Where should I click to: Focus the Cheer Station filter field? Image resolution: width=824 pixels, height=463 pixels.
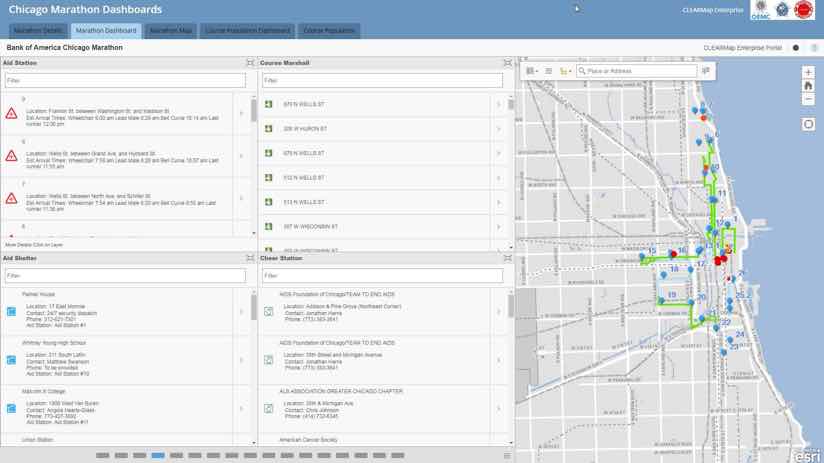point(383,275)
